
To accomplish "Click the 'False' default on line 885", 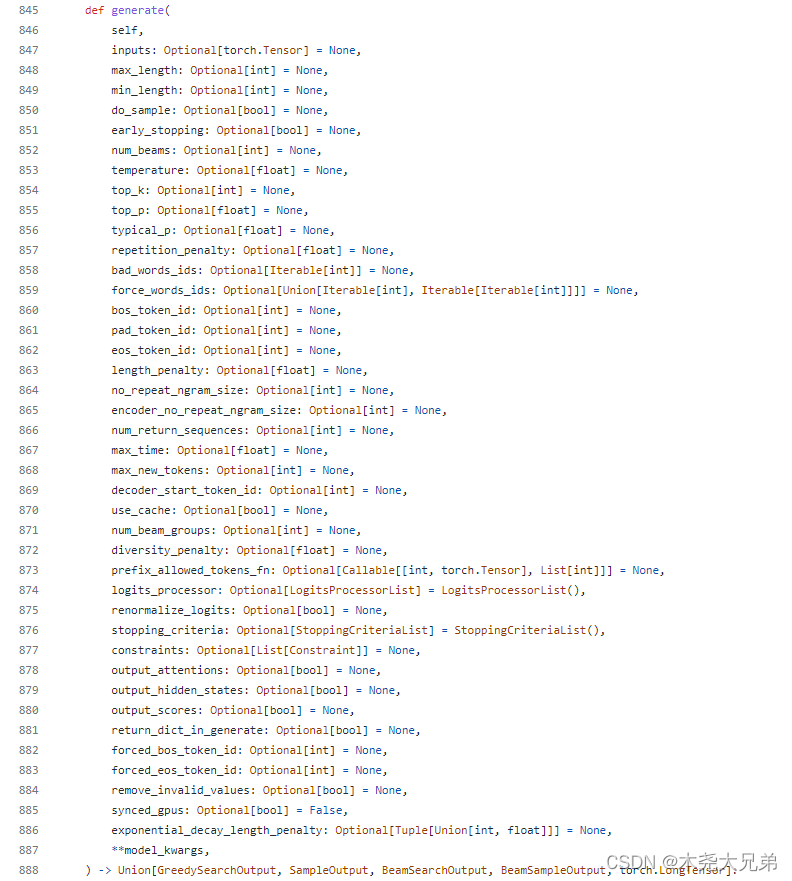I will tap(326, 810).
